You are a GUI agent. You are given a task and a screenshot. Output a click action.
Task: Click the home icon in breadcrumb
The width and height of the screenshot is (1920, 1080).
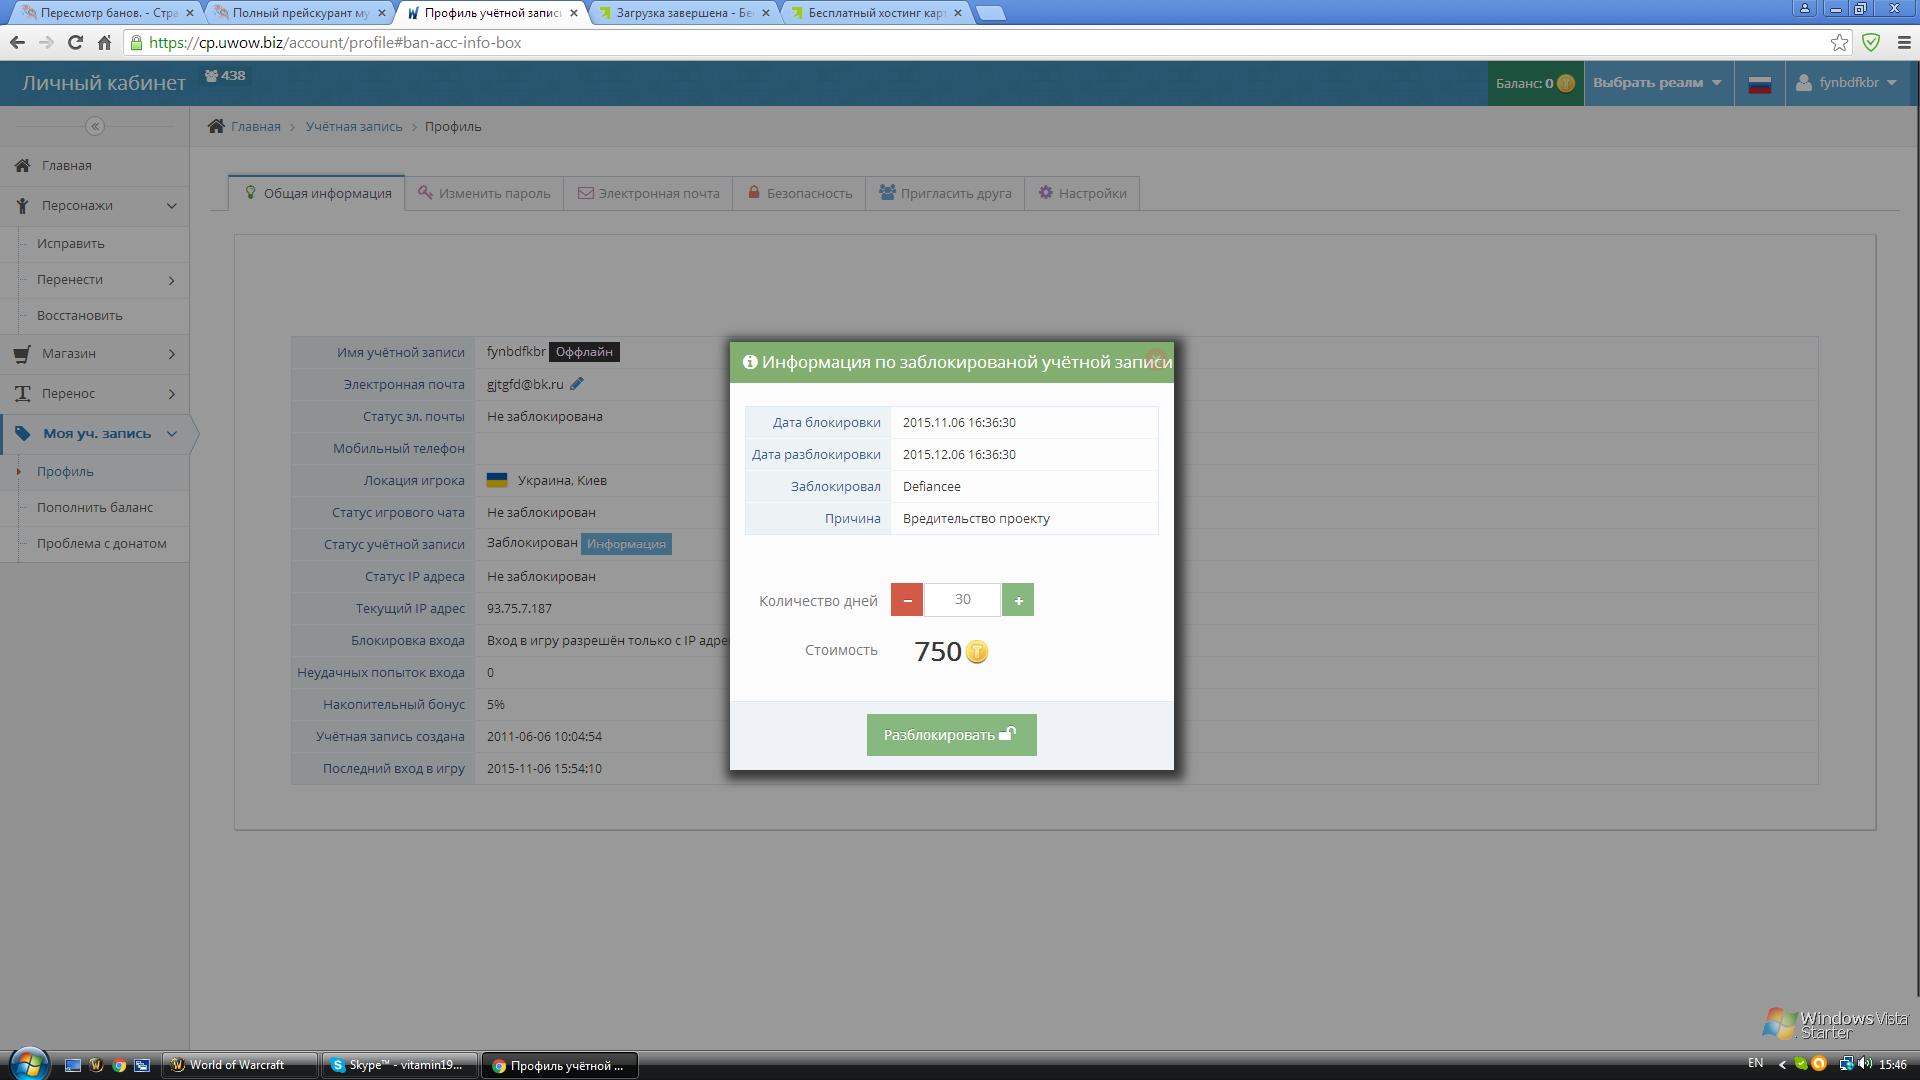coord(216,126)
